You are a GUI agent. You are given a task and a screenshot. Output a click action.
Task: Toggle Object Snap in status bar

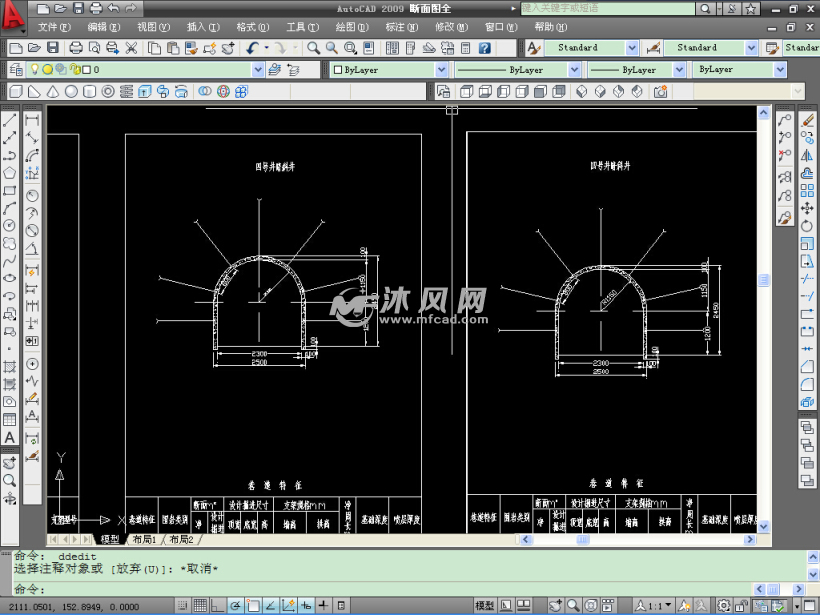click(253, 606)
